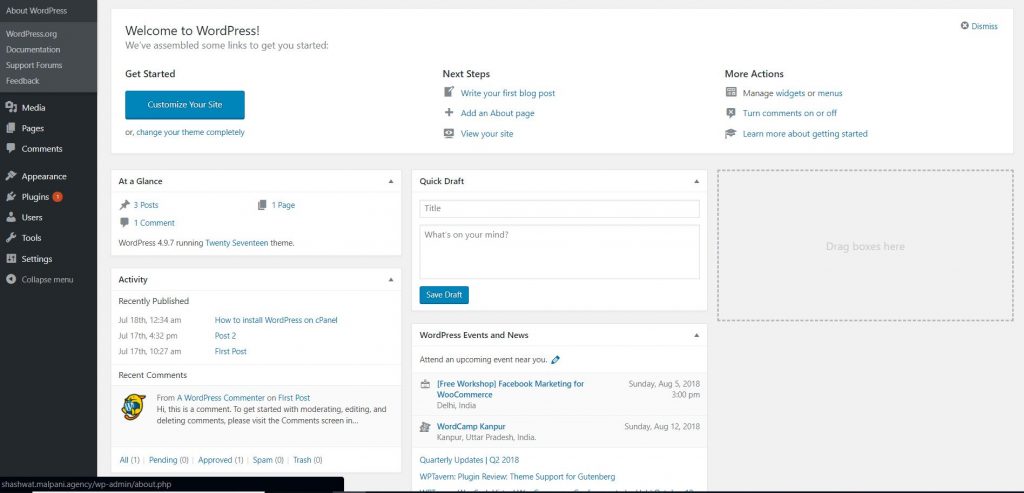1024x493 pixels.
Task: Click the Users person icon
Action: (x=10, y=217)
